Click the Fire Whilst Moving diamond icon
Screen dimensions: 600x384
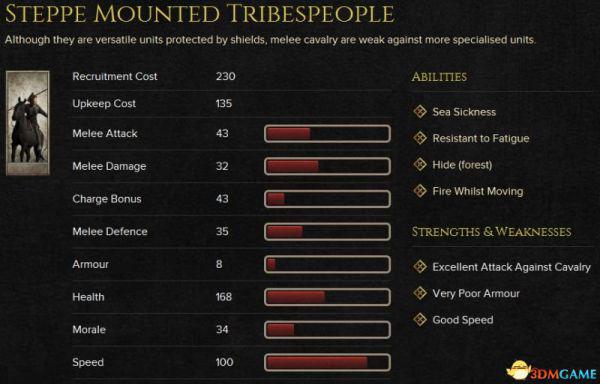click(420, 191)
